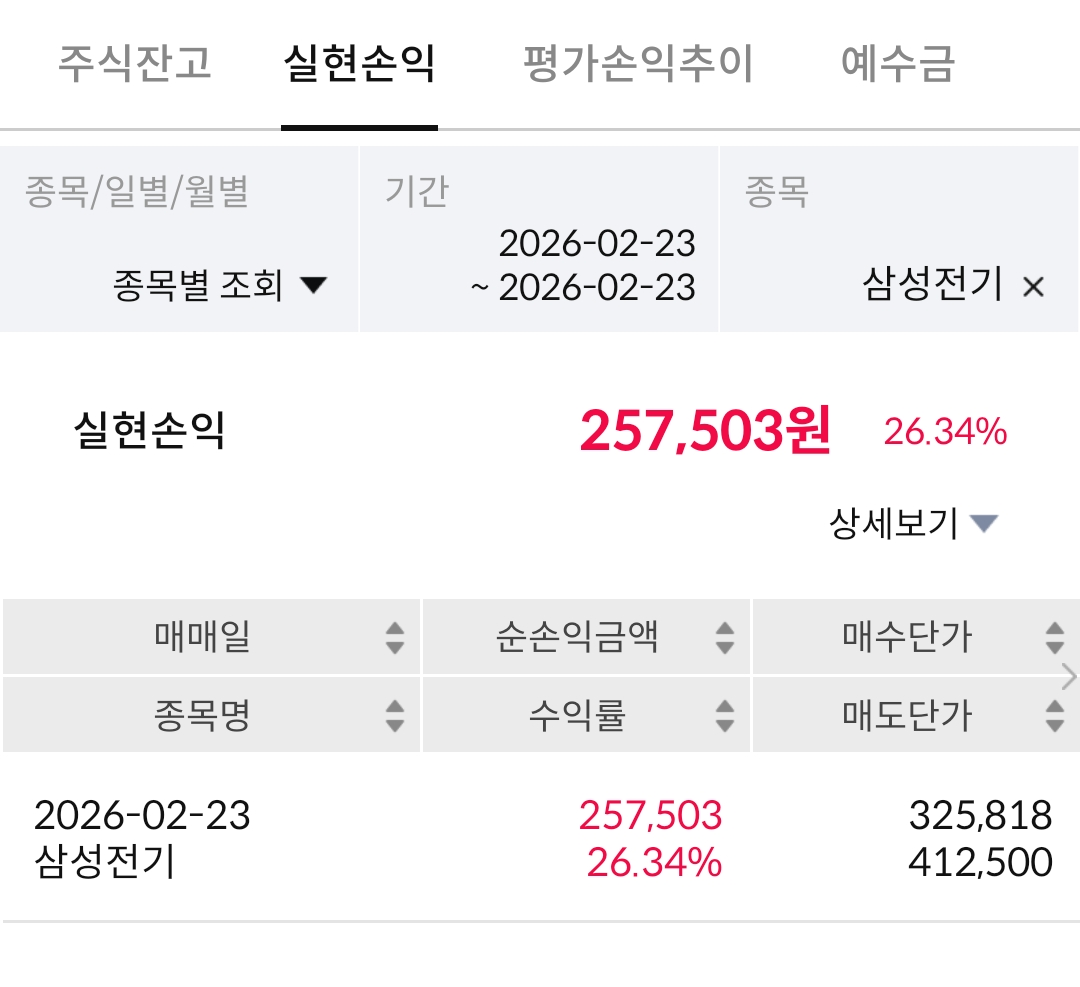Sort by 매수단가 column arrows
The height and width of the screenshot is (987, 1080).
[1054, 637]
